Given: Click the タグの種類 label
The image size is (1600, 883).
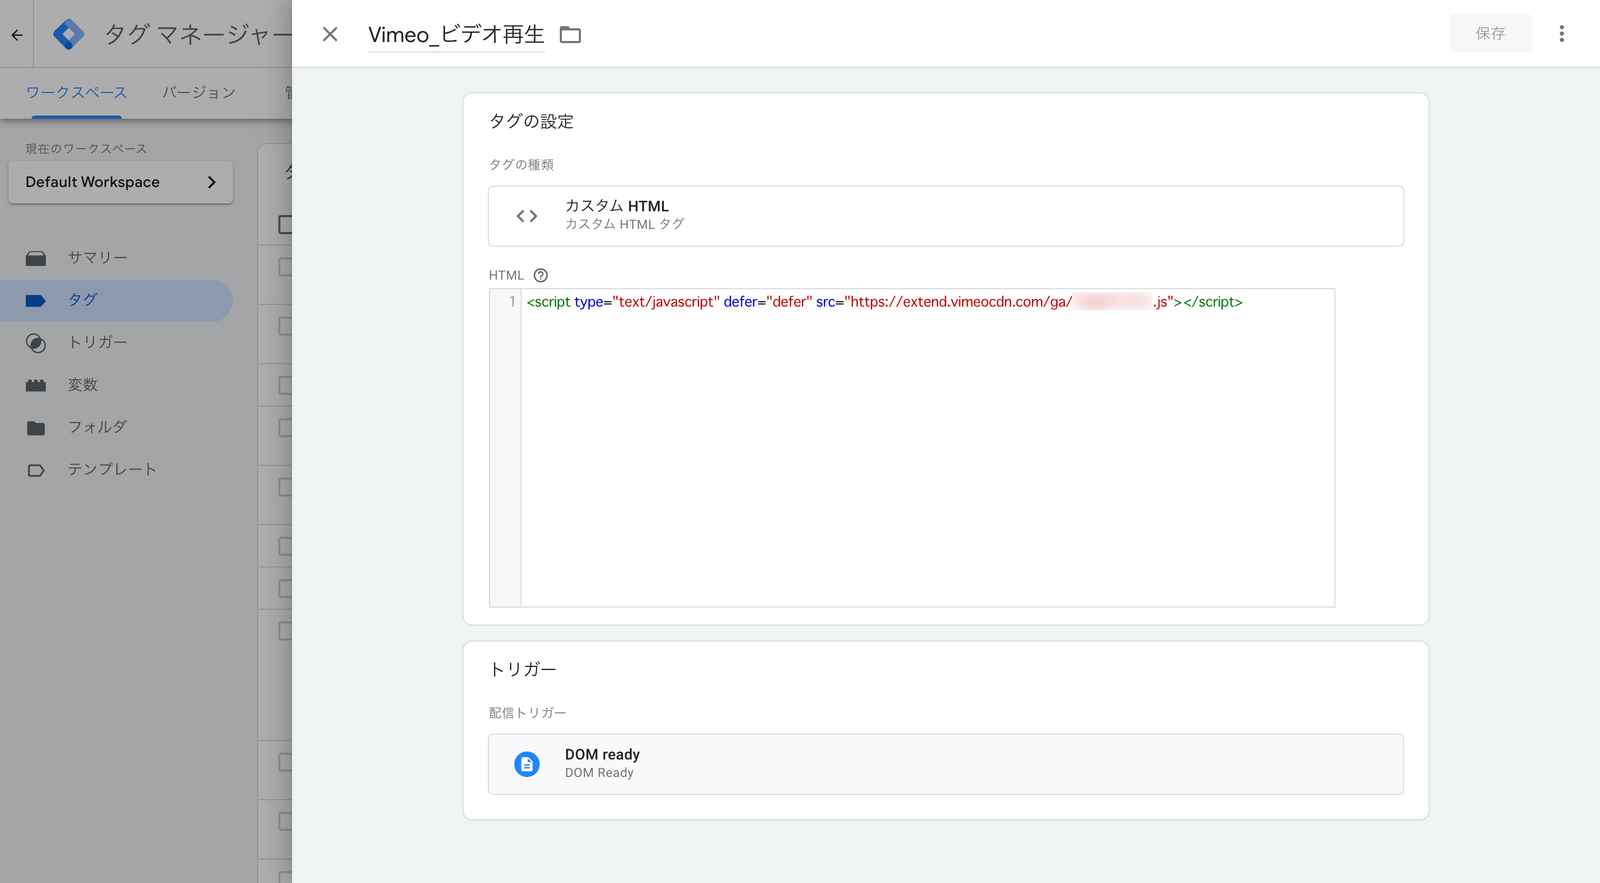Looking at the screenshot, I should click(521, 165).
